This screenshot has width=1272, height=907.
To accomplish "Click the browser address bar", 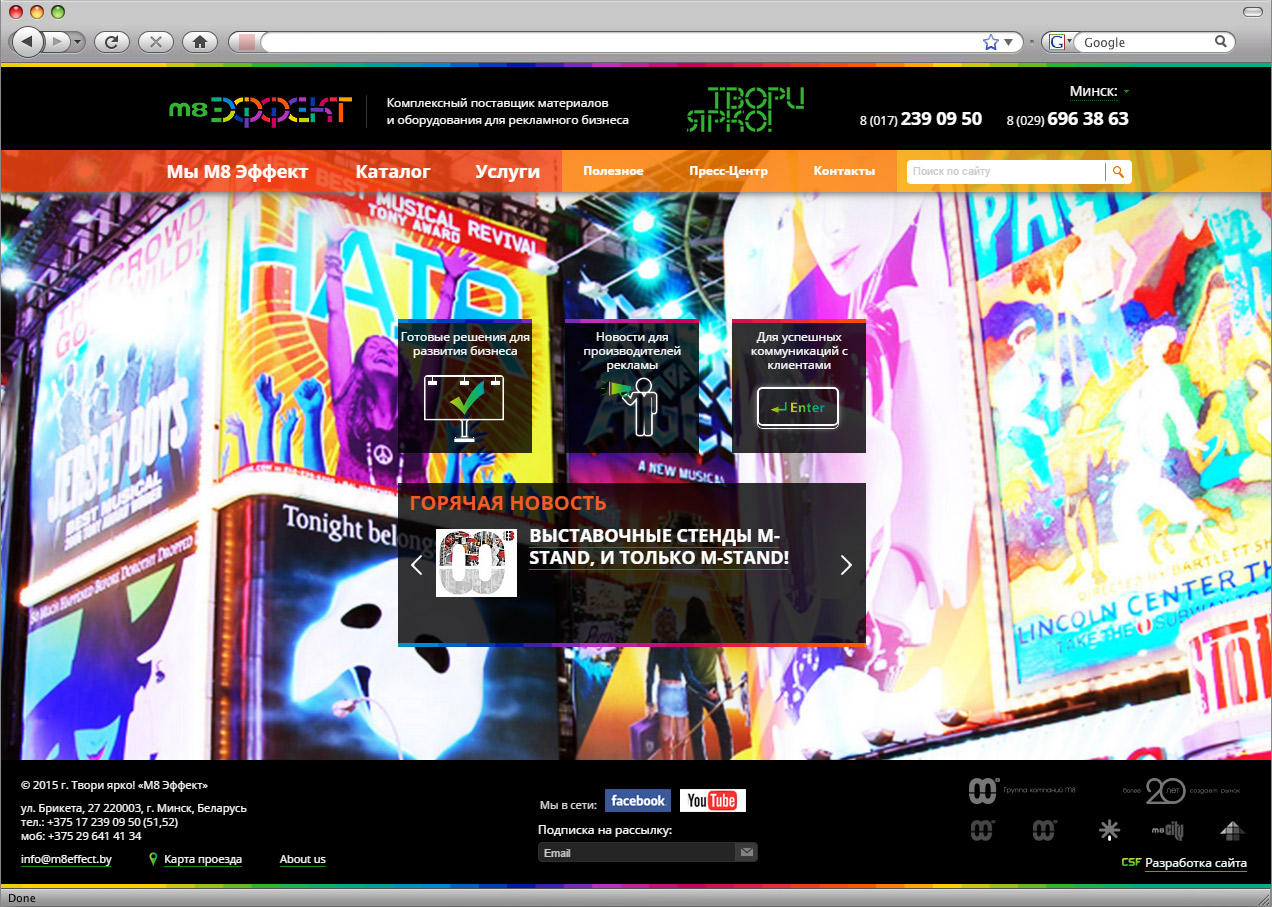I will click(x=620, y=42).
